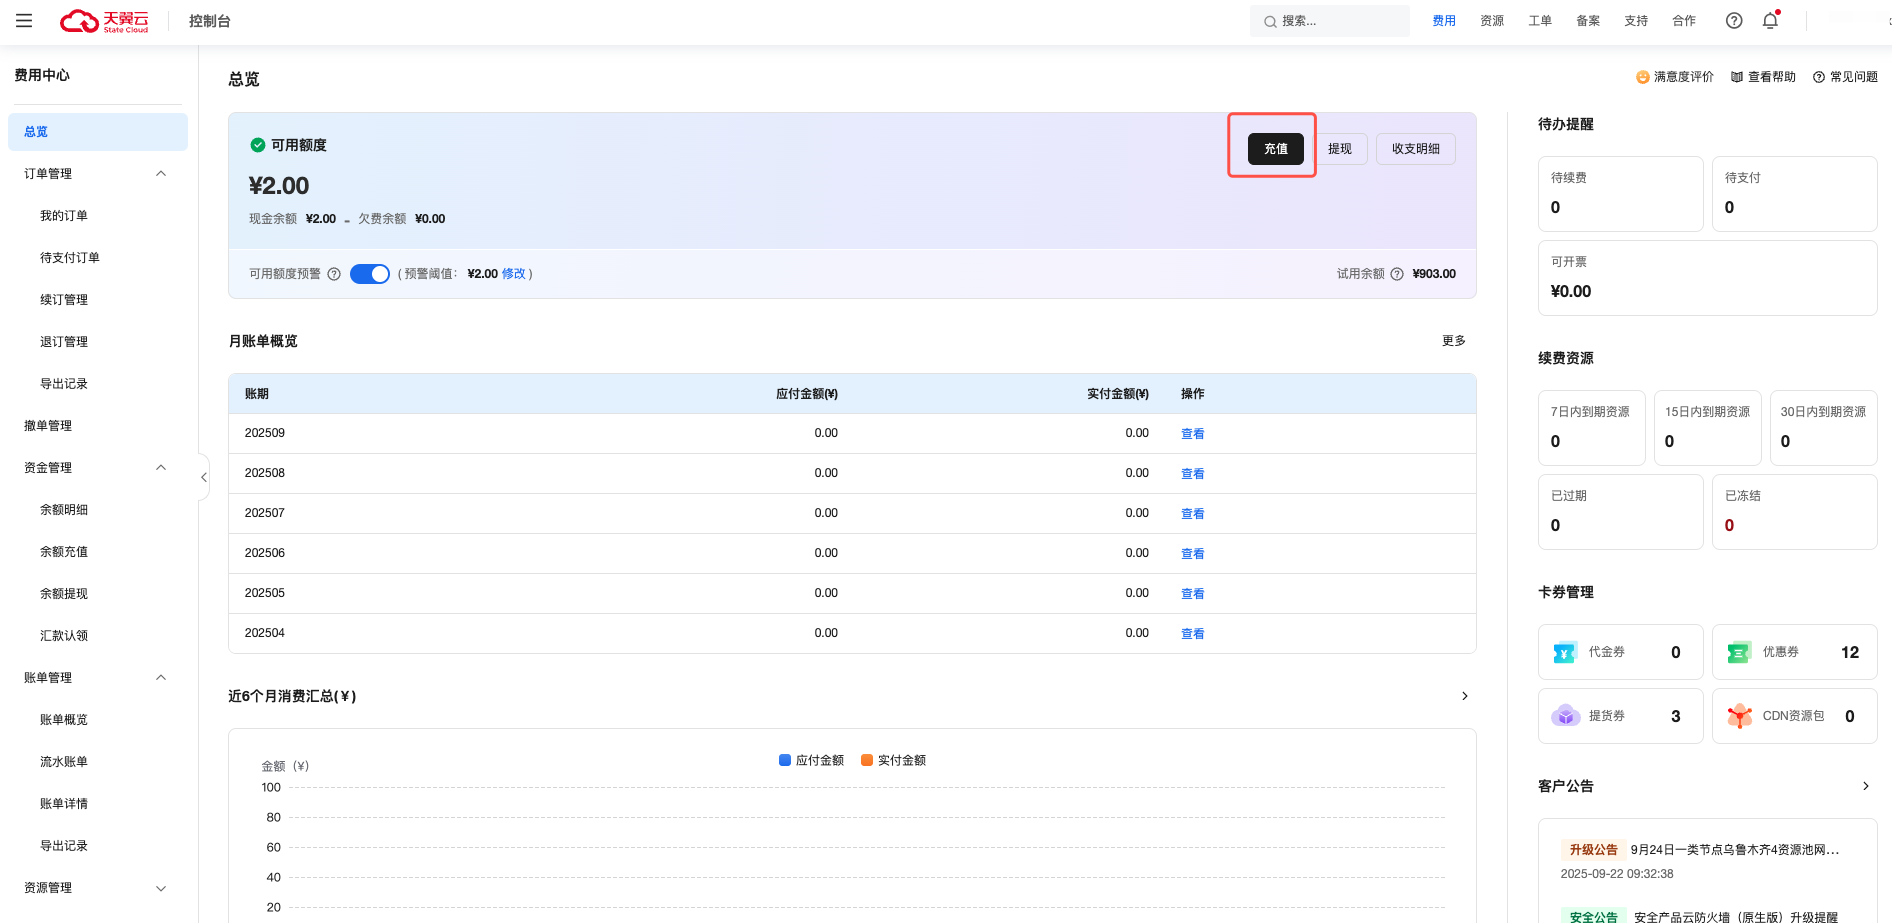Open the CDN资源包 card icon
This screenshot has height=923, width=1892.
point(1739,716)
